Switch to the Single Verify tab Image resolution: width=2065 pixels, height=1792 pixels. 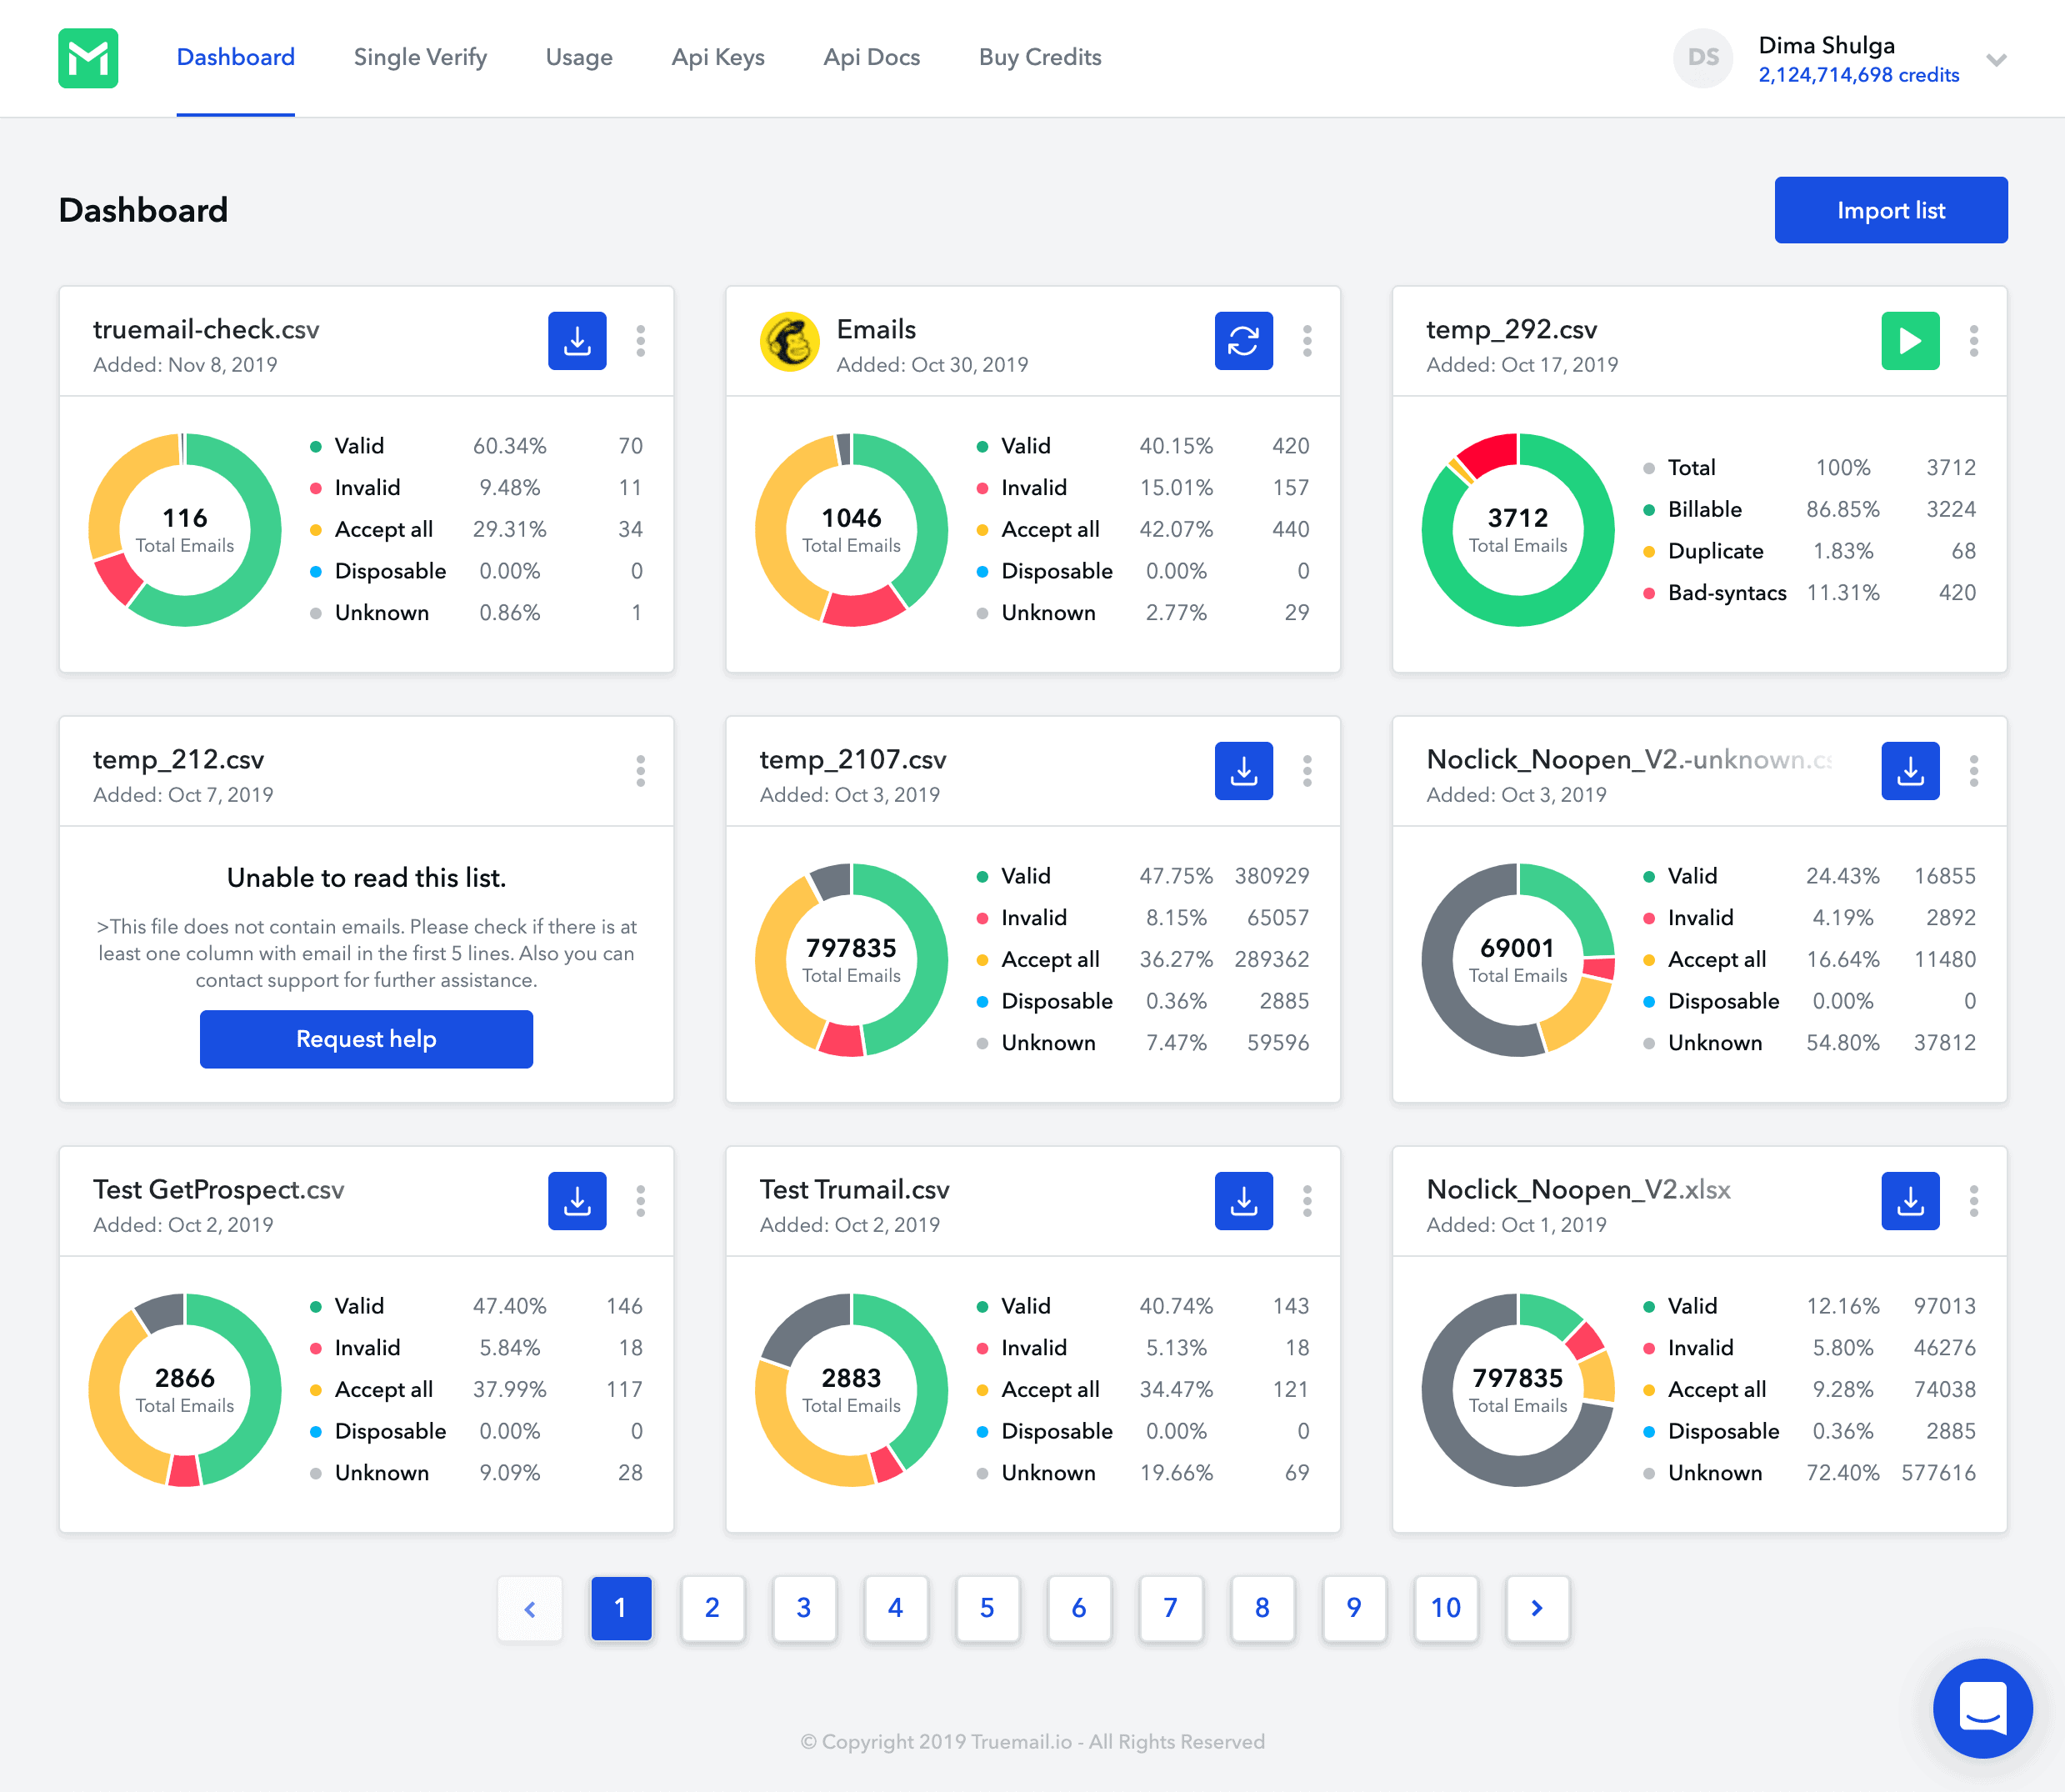coord(420,58)
